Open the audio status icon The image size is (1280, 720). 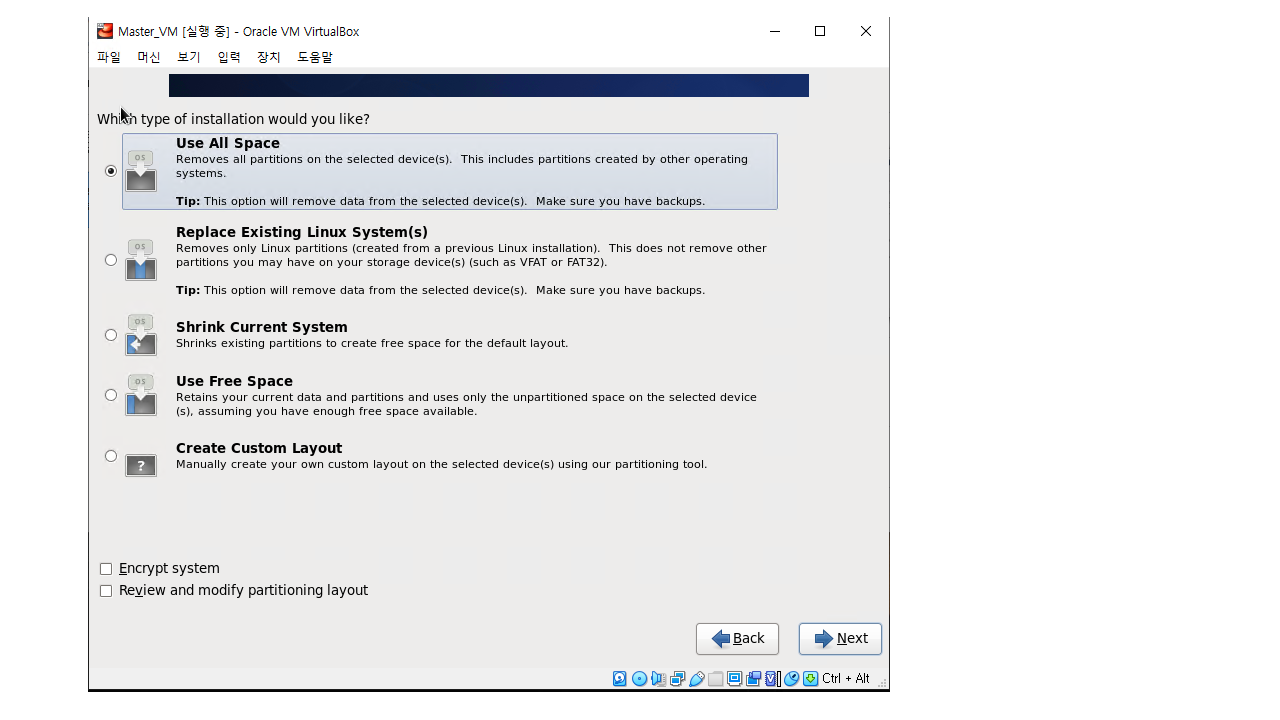pos(658,679)
